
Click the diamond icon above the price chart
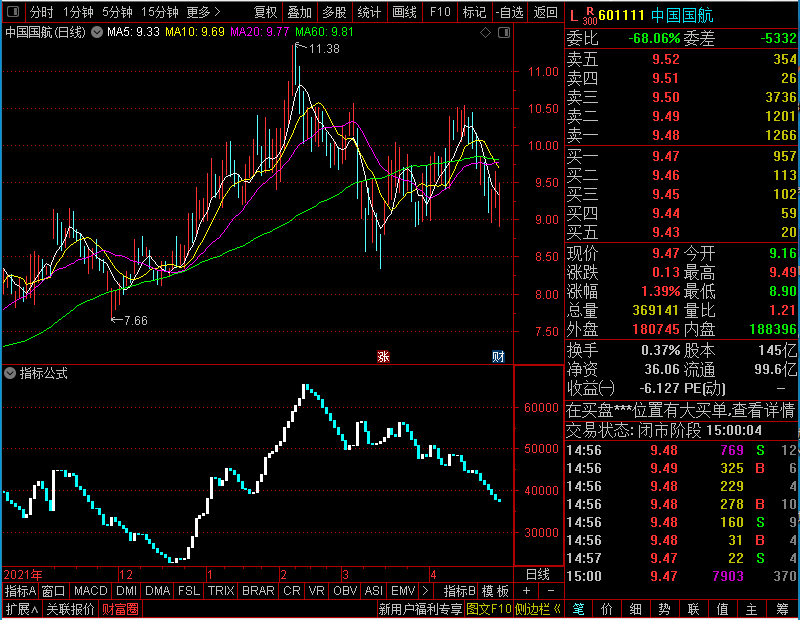pyautogui.click(x=486, y=33)
